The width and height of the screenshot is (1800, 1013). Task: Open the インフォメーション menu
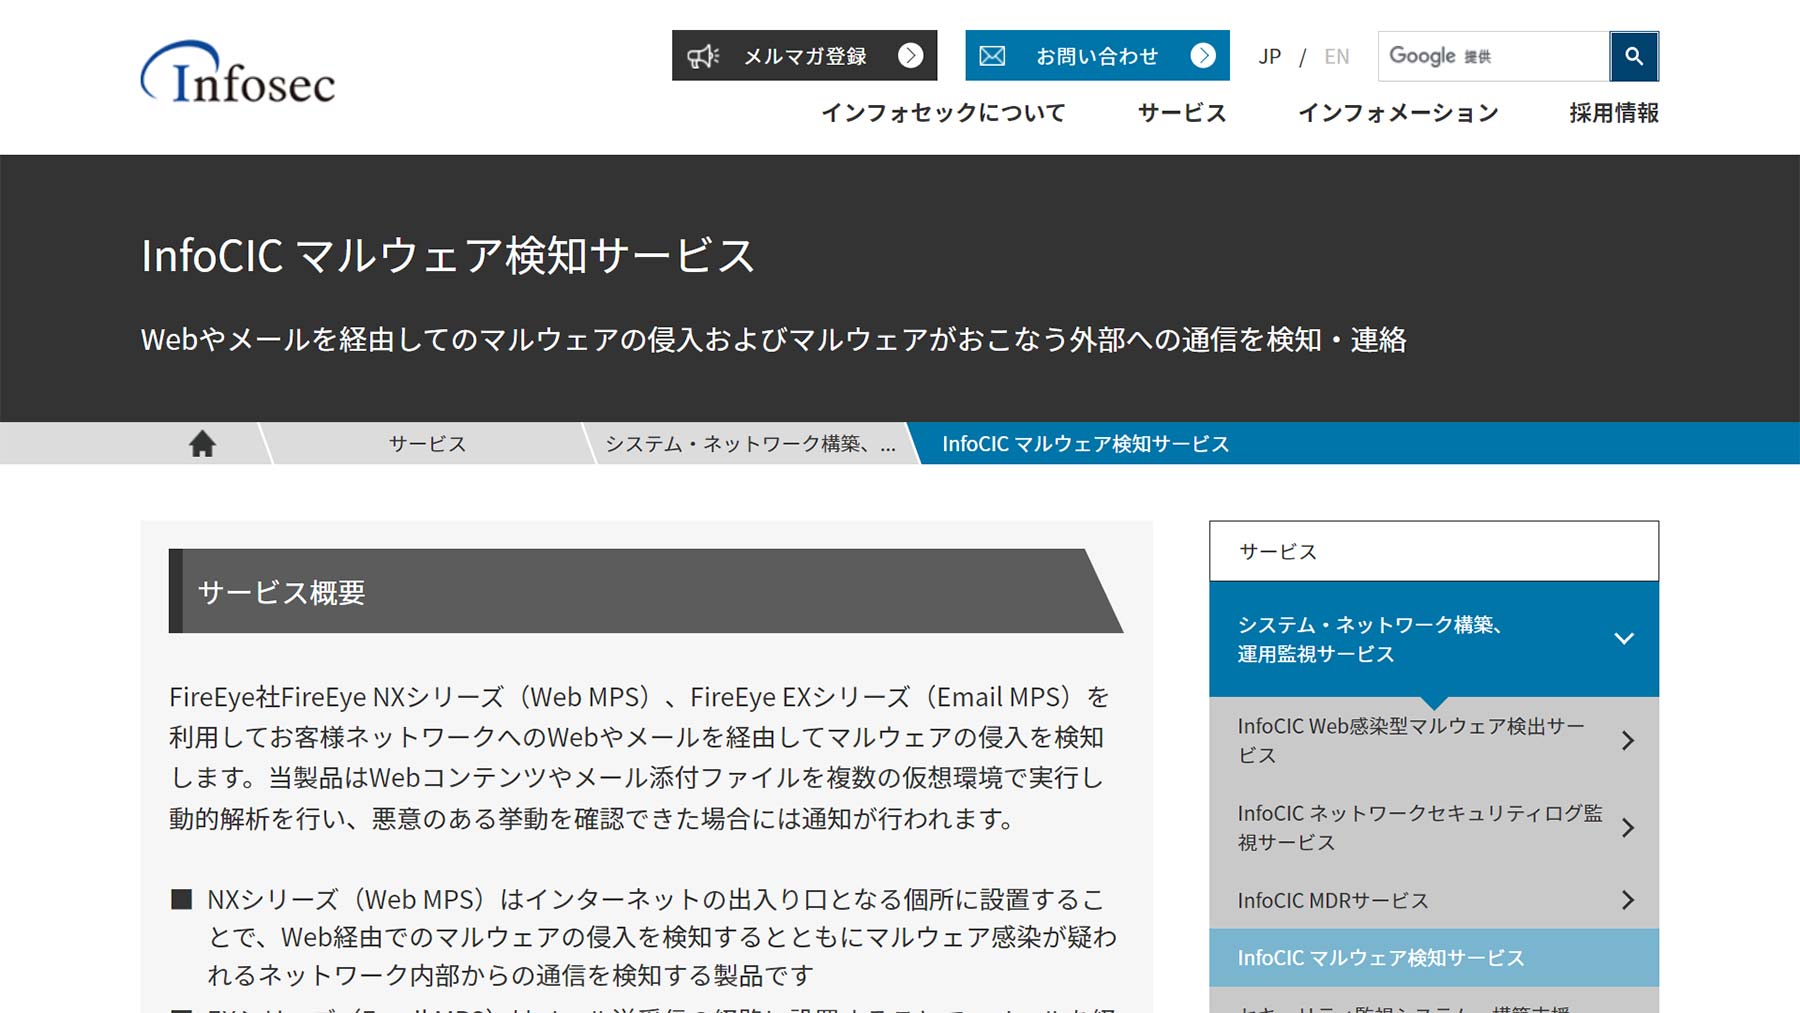point(1398,113)
